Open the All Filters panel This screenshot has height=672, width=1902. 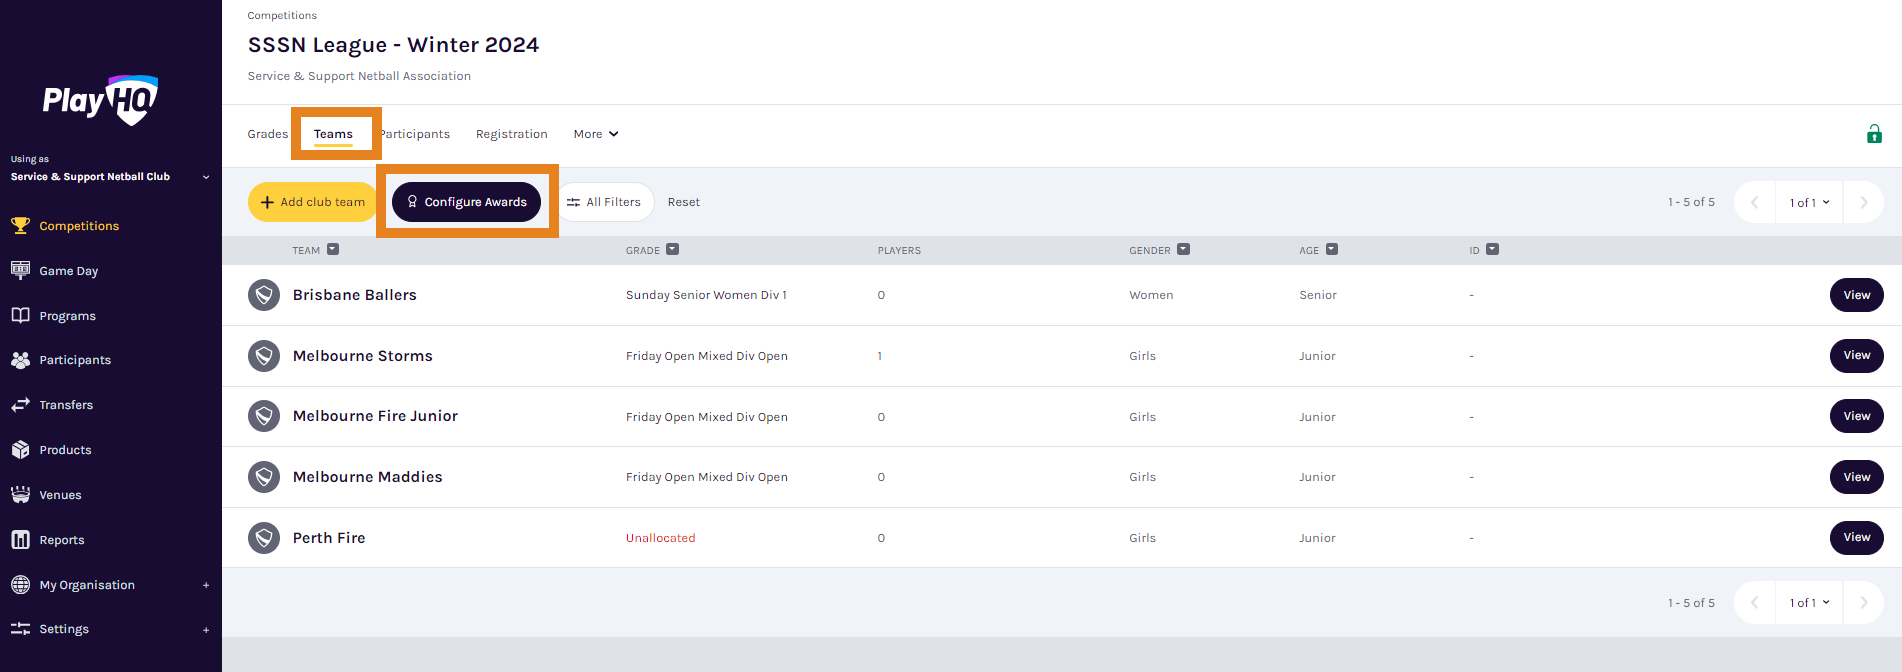[604, 202]
